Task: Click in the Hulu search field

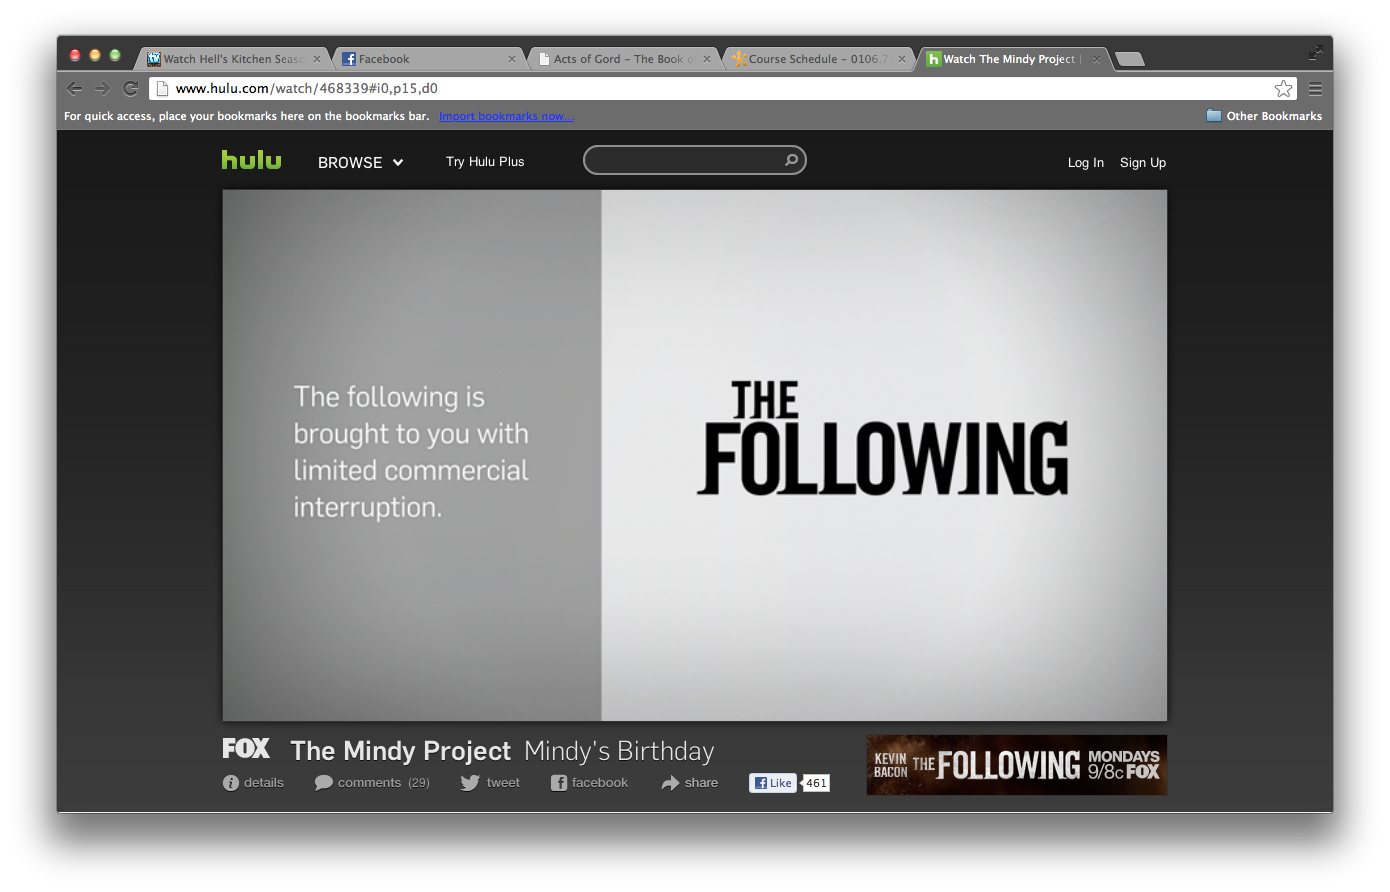Action: tap(682, 160)
